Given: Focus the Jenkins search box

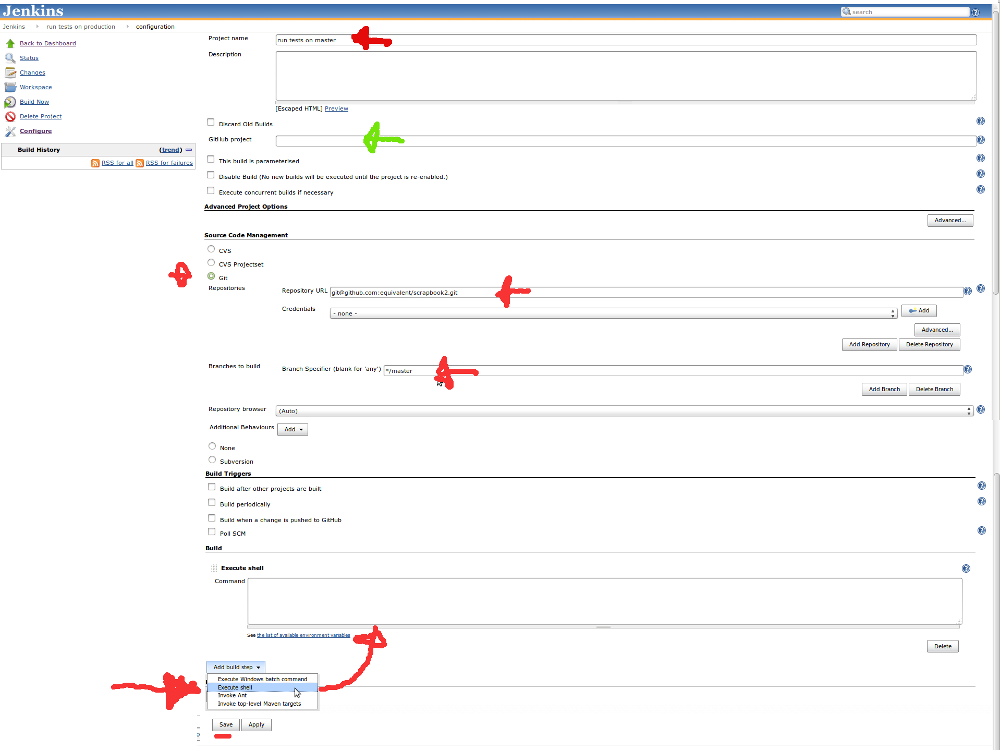Looking at the screenshot, I should (905, 12).
